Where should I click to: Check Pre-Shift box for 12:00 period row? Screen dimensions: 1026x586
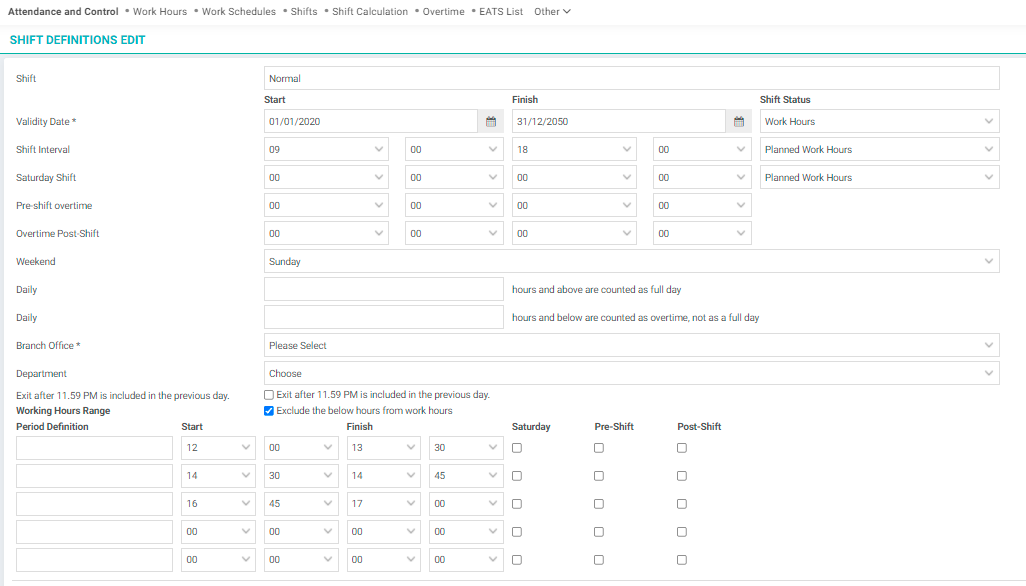pyautogui.click(x=599, y=448)
